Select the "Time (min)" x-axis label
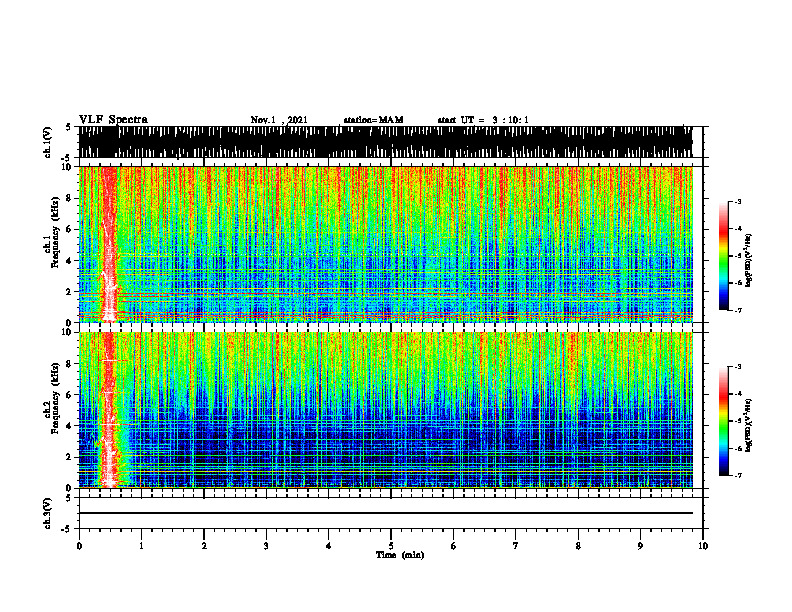This screenshot has width=792, height=612. coord(400,555)
